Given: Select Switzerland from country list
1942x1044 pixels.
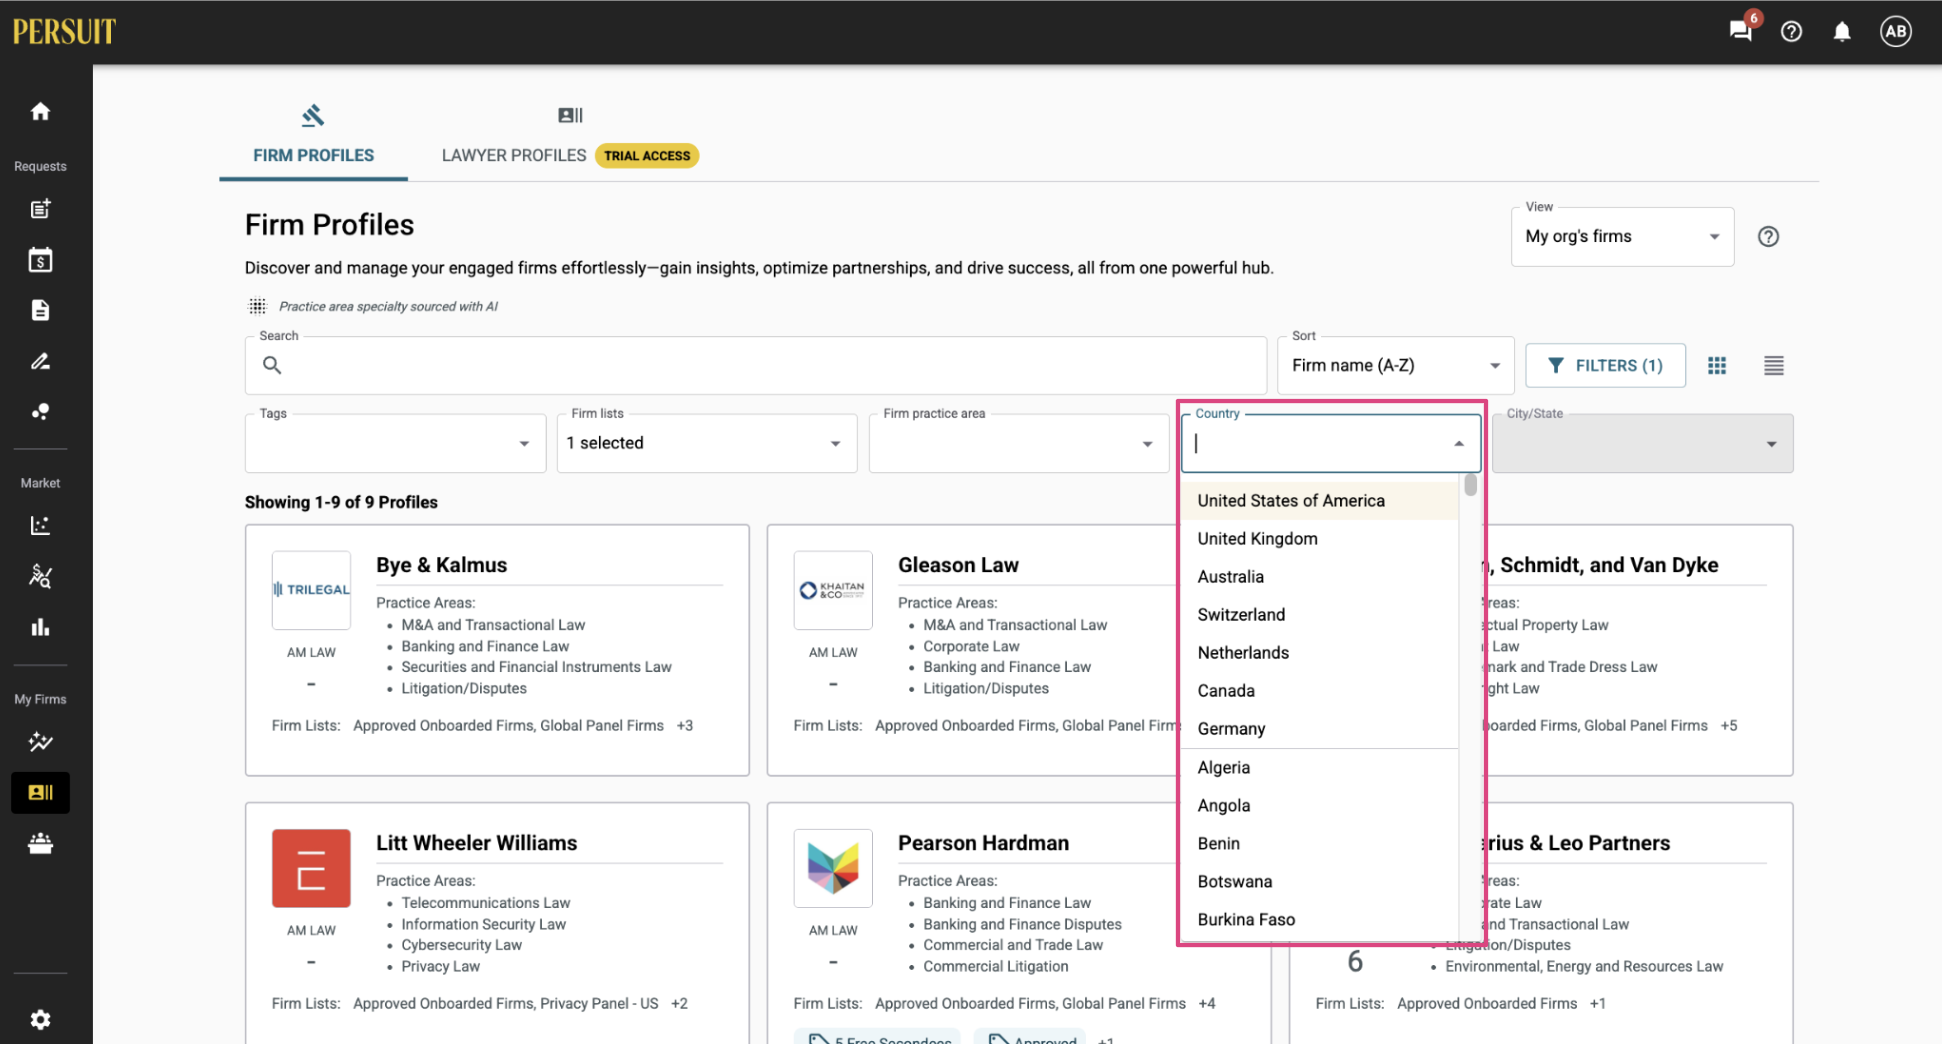Looking at the screenshot, I should [1319, 615].
